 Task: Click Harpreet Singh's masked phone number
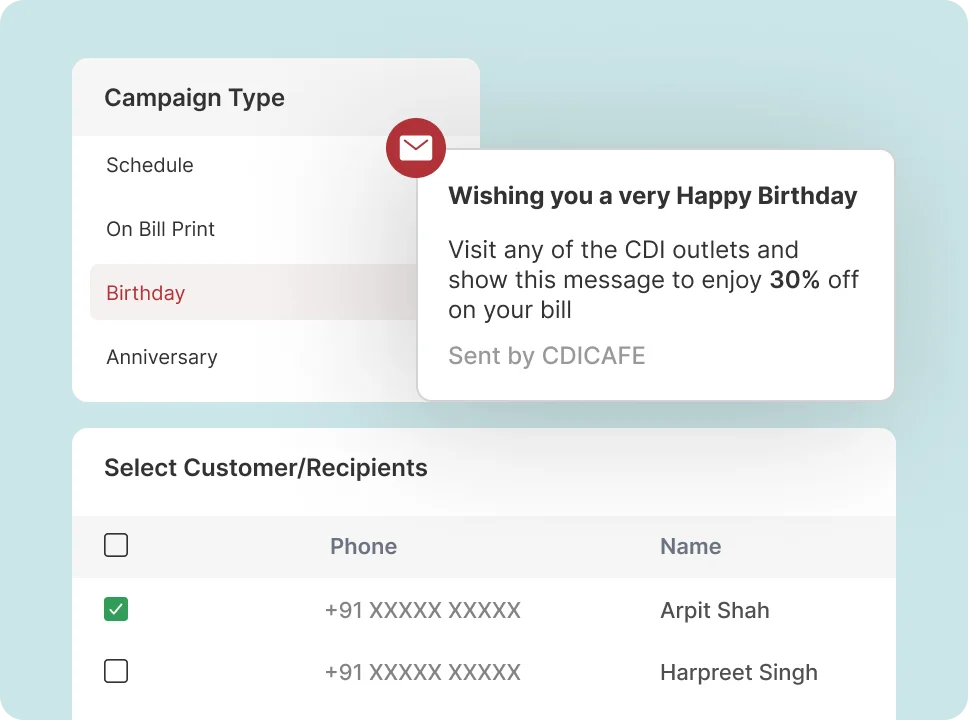point(423,672)
